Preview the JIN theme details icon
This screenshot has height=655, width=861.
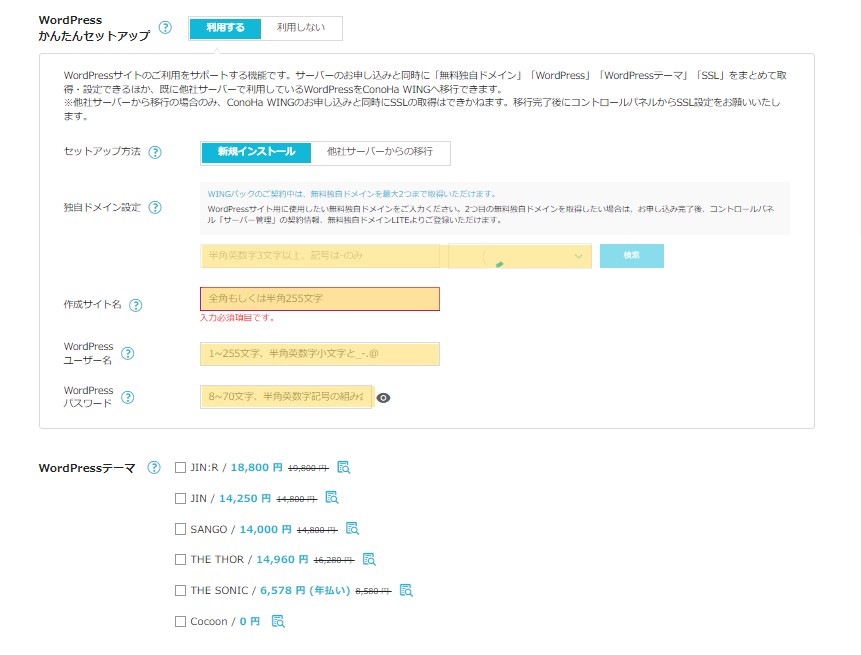332,498
